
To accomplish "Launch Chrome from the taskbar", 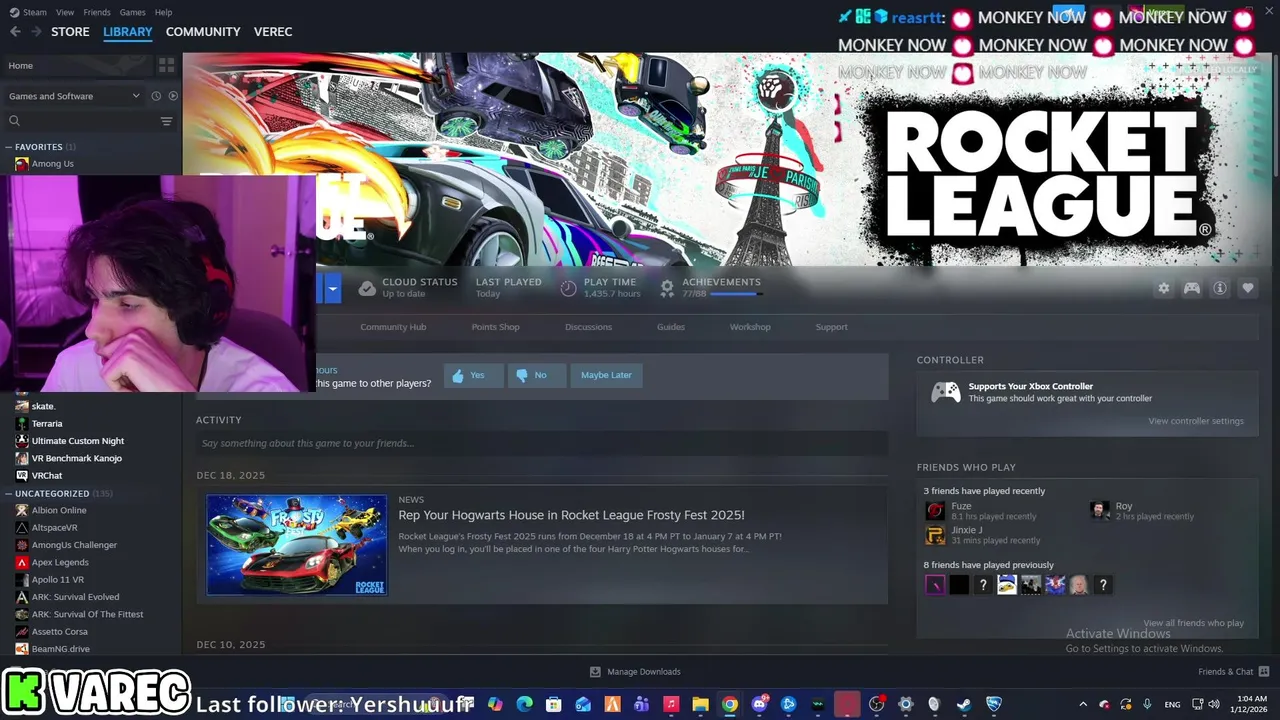I will click(730, 705).
